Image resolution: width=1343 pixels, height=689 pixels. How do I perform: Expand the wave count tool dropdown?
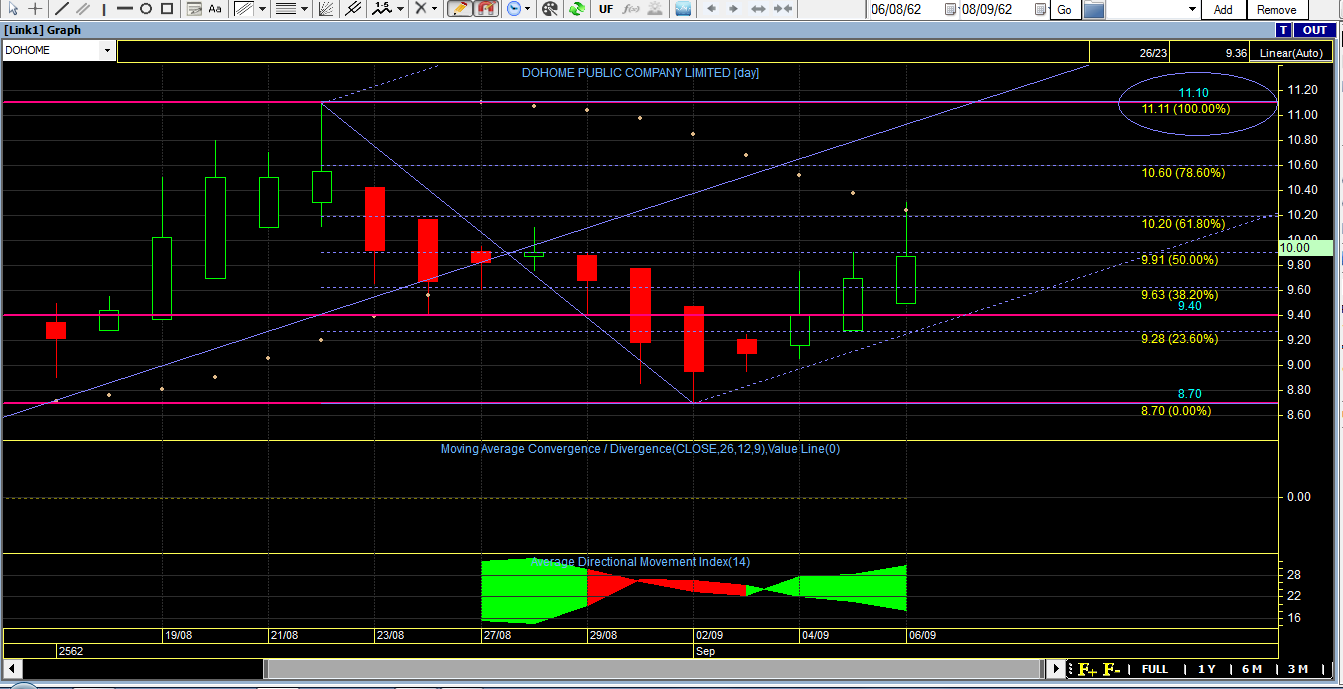(400, 9)
